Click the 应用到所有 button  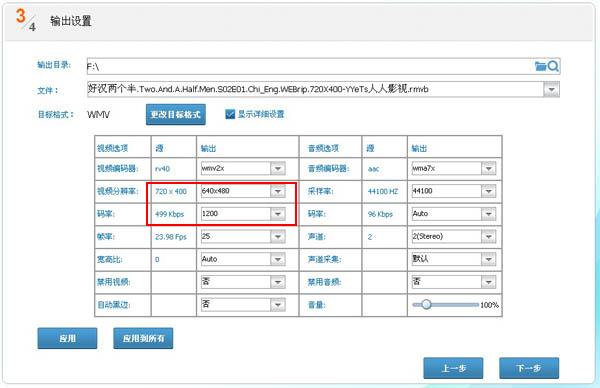[x=143, y=338]
